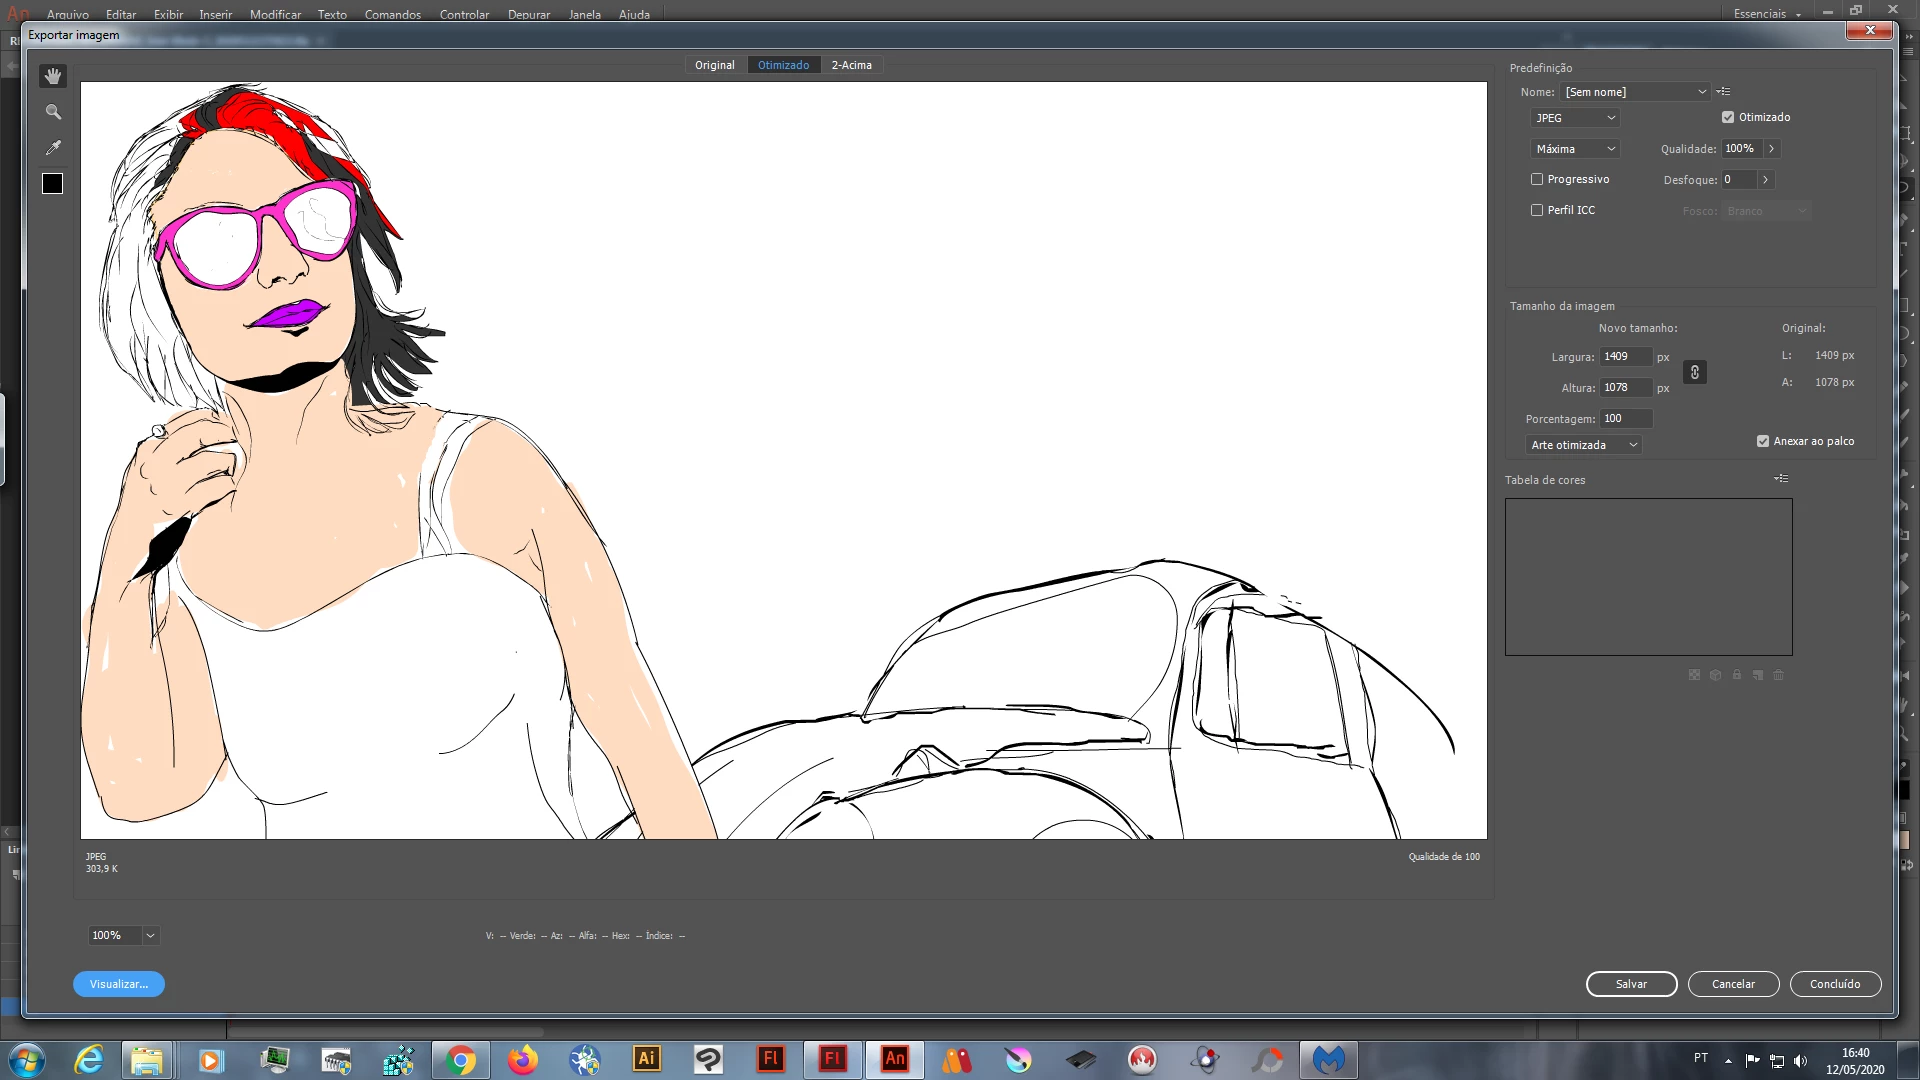This screenshot has width=1920, height=1080.
Task: Click the Salvar button
Action: [1631, 984]
